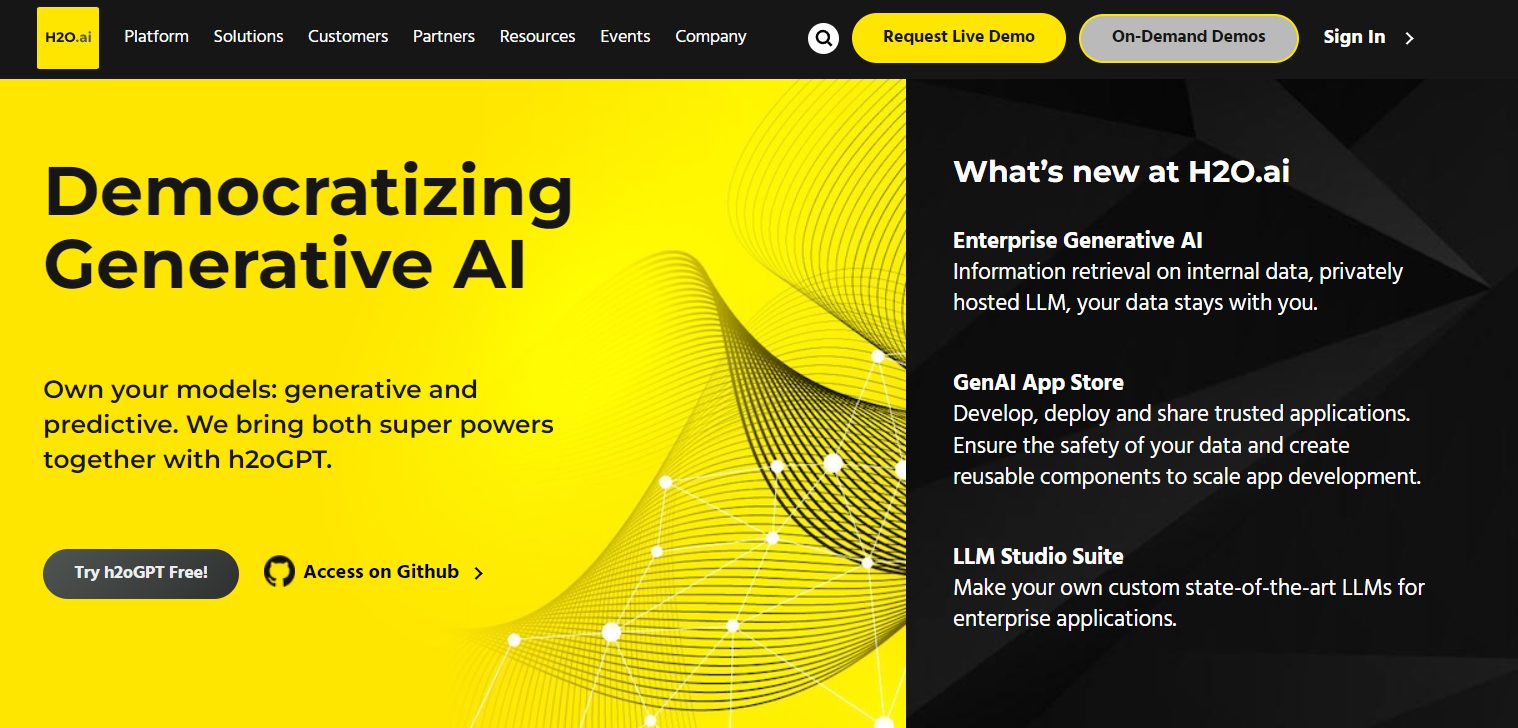Click the Sign In link
1518x728 pixels.
point(1354,37)
